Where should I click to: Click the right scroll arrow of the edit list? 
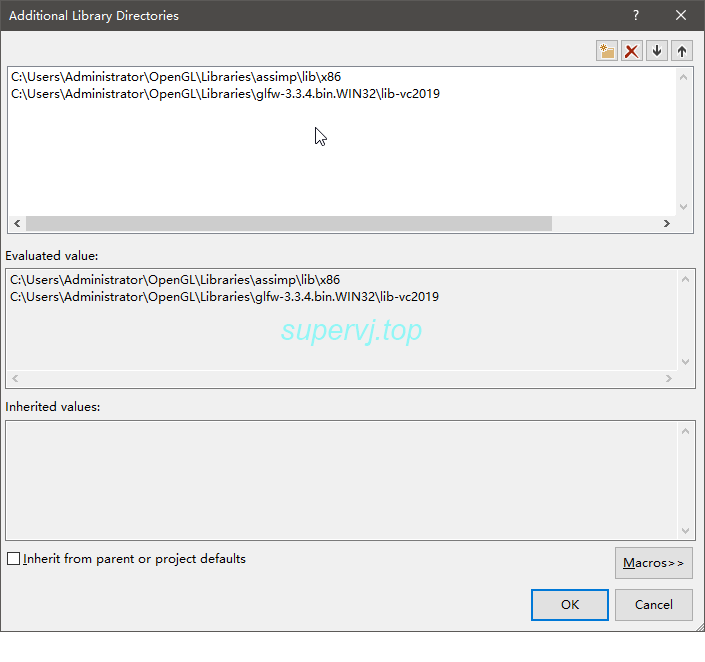tap(667, 224)
